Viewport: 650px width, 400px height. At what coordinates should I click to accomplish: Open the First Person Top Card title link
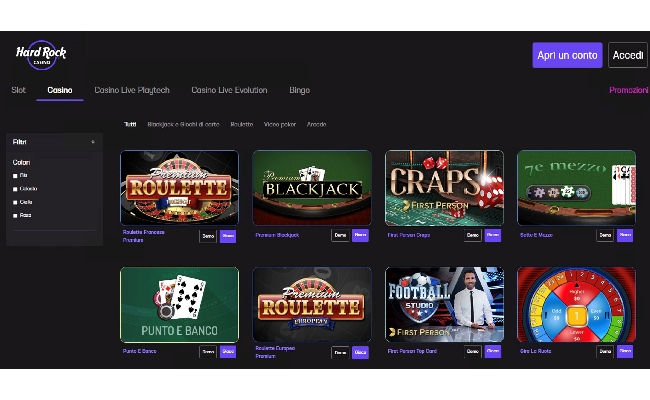412,351
